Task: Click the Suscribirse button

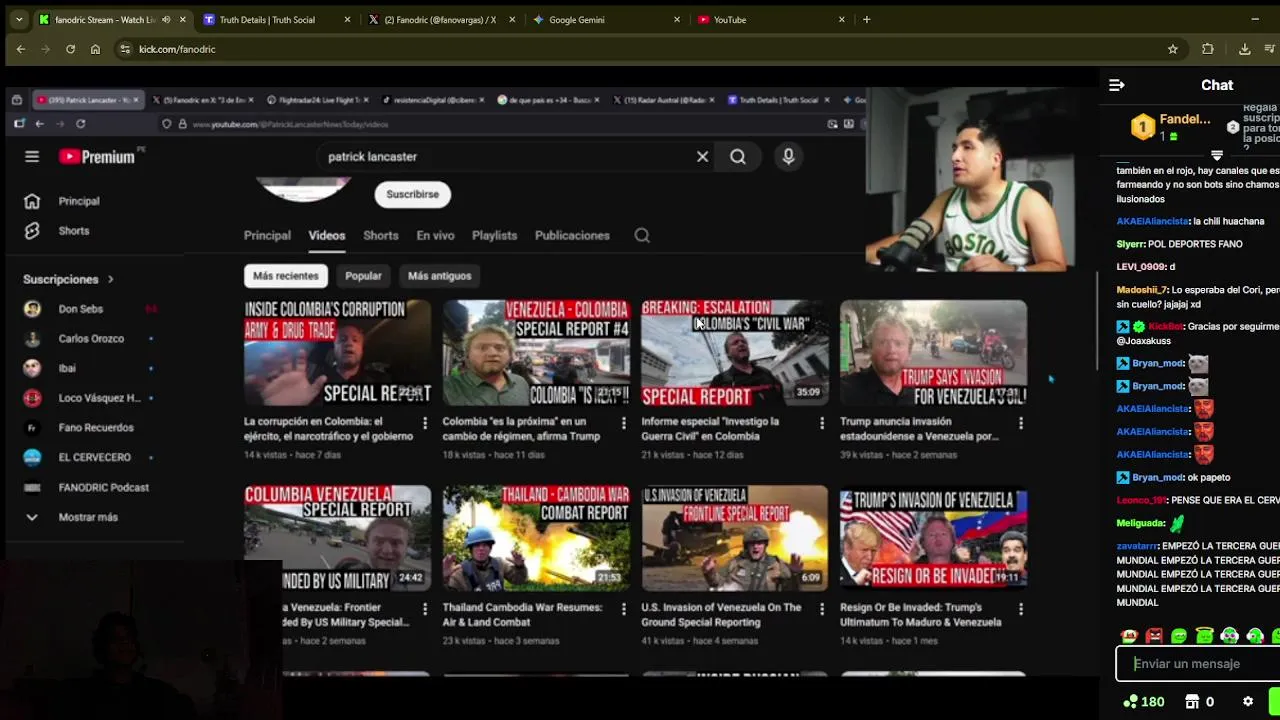Action: click(412, 194)
